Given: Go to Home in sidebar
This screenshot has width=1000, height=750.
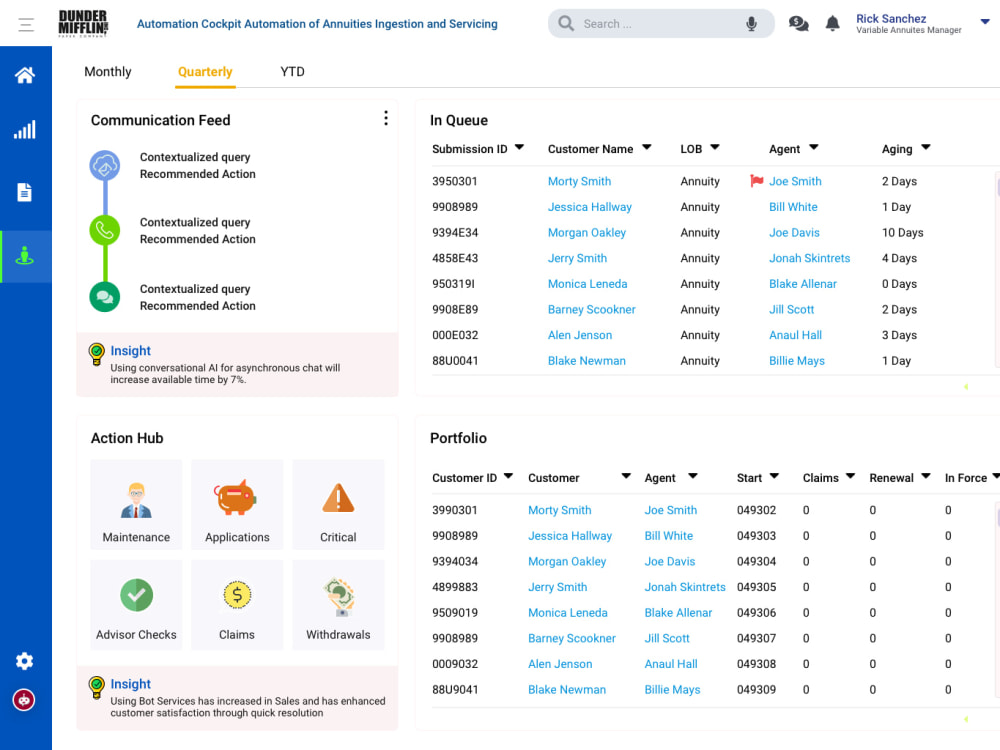Looking at the screenshot, I should tap(25, 75).
